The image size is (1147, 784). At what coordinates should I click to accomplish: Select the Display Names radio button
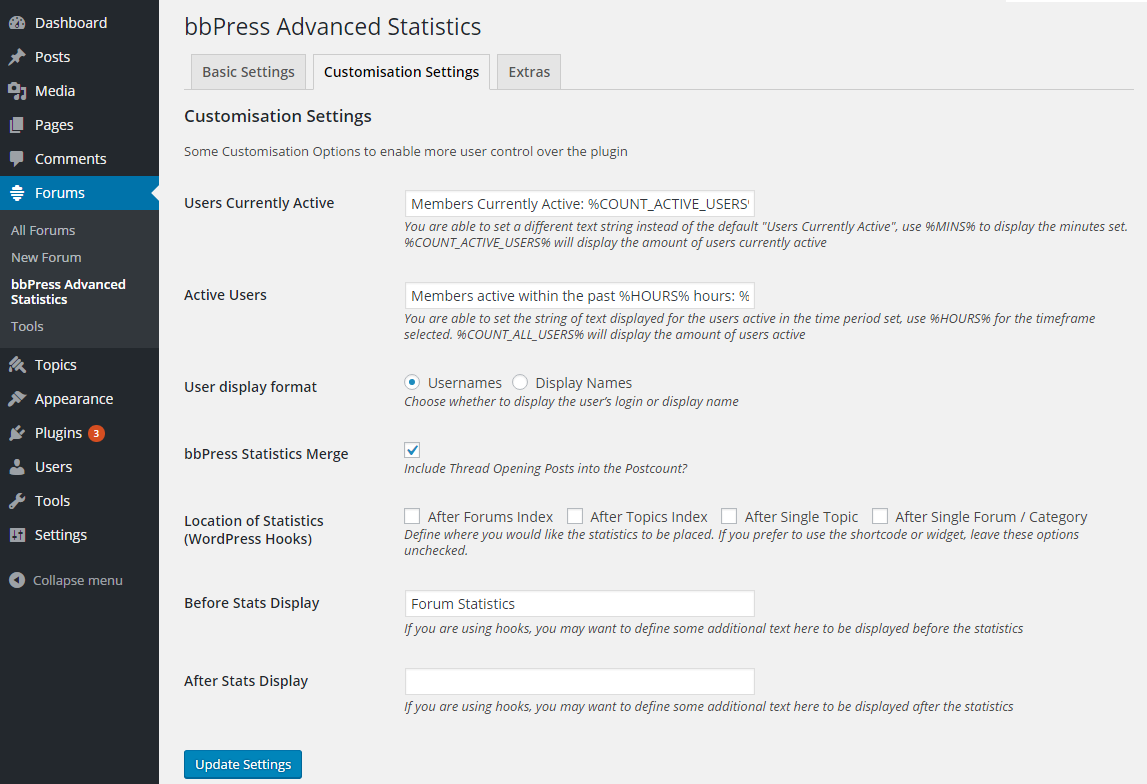click(519, 382)
